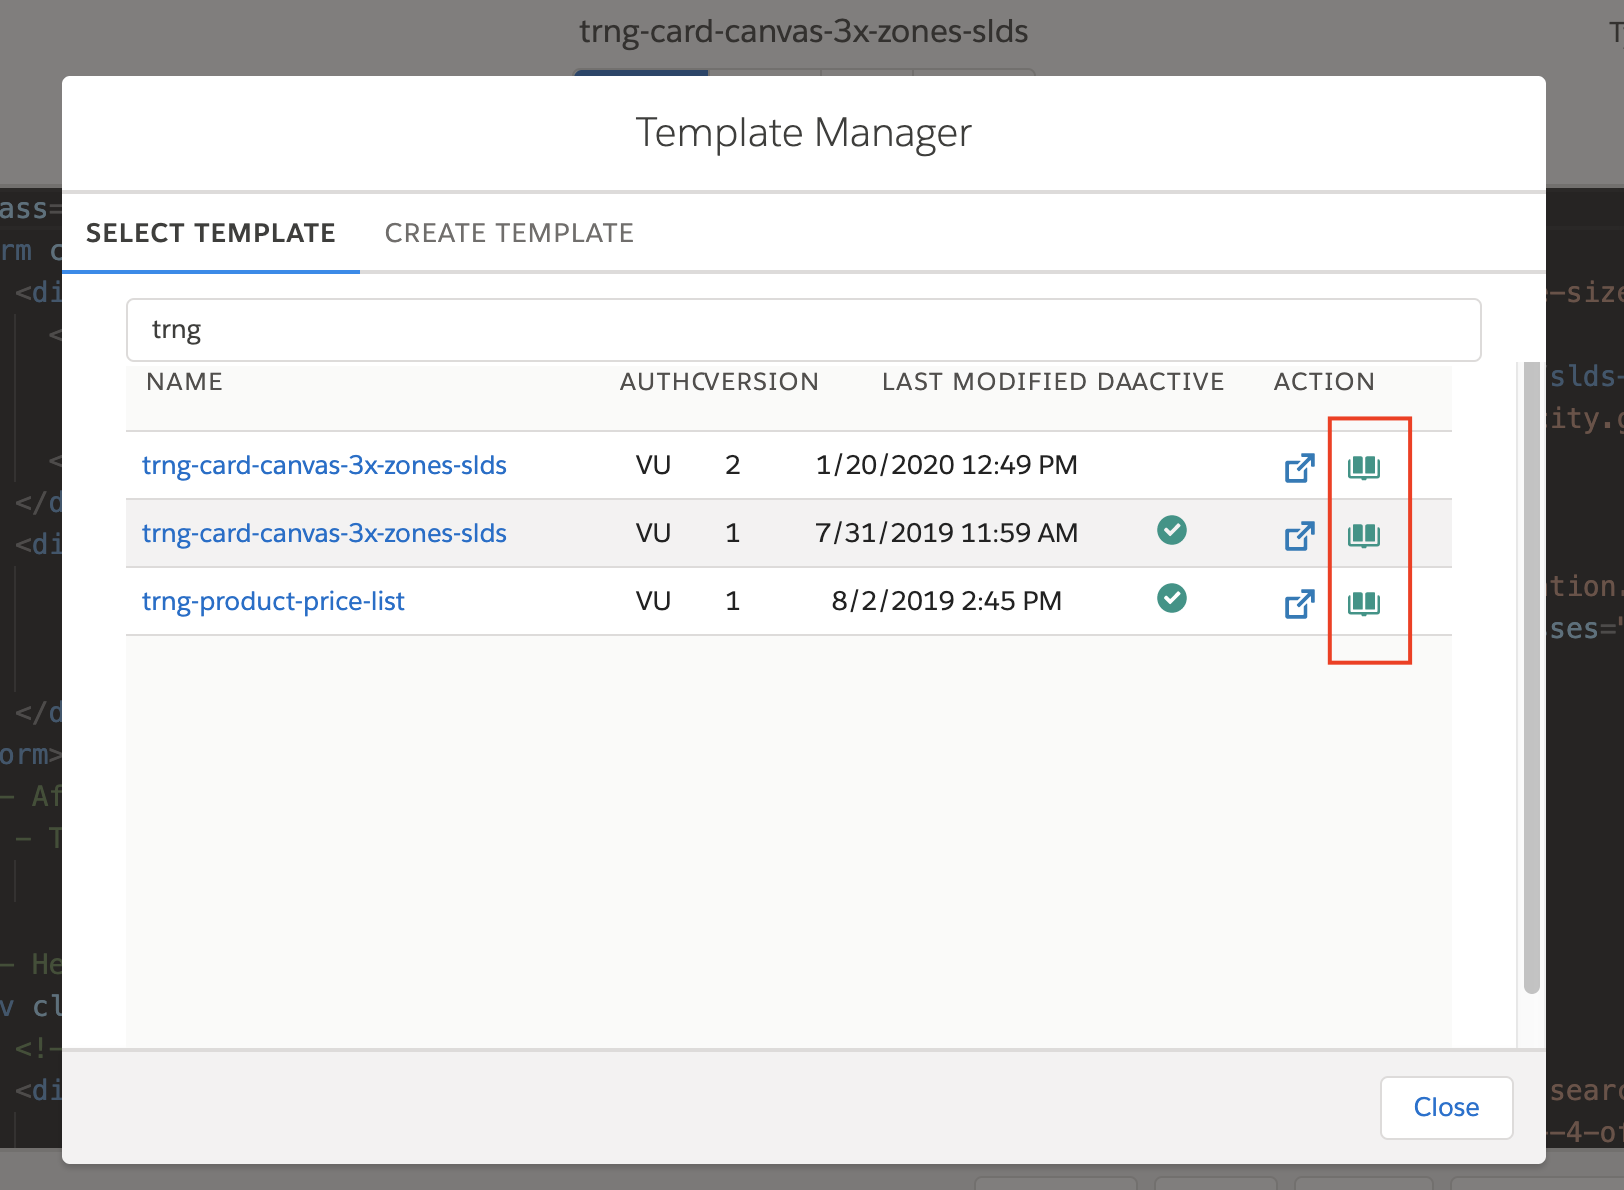Click the template list vertical scrollbar
This screenshot has height=1190, width=1624.
(1531, 677)
